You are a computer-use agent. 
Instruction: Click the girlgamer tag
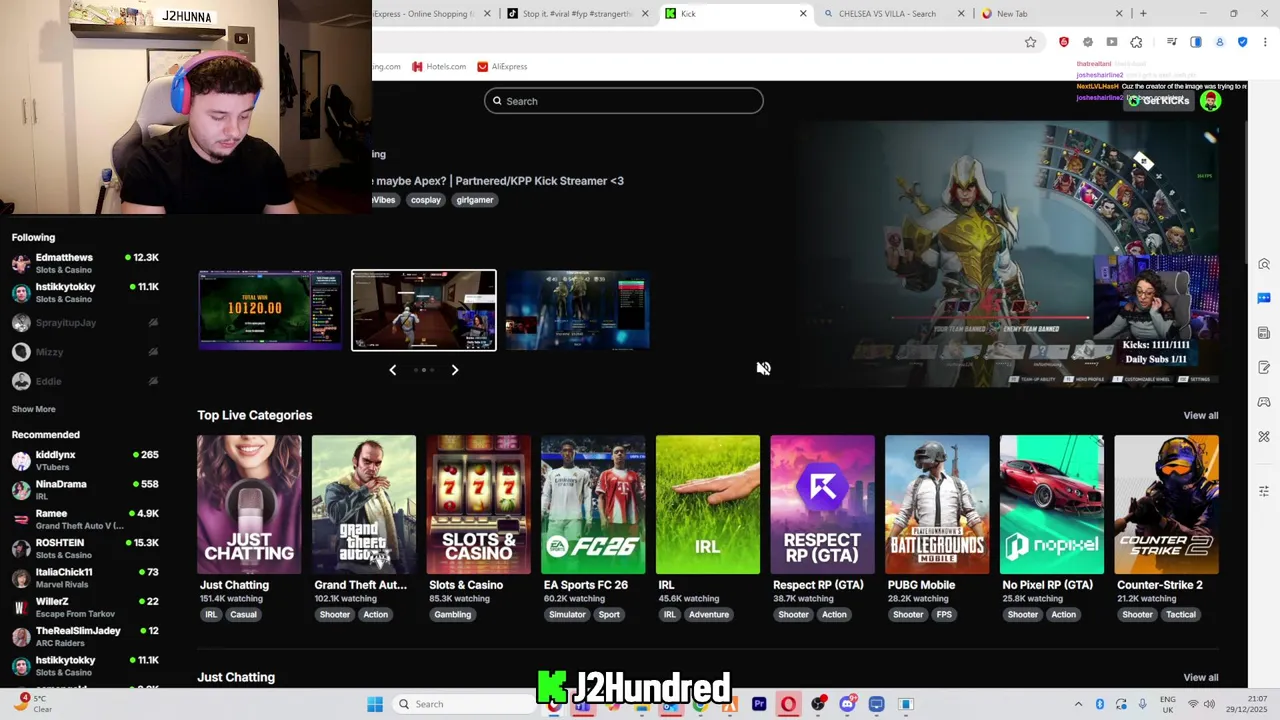coord(474,200)
